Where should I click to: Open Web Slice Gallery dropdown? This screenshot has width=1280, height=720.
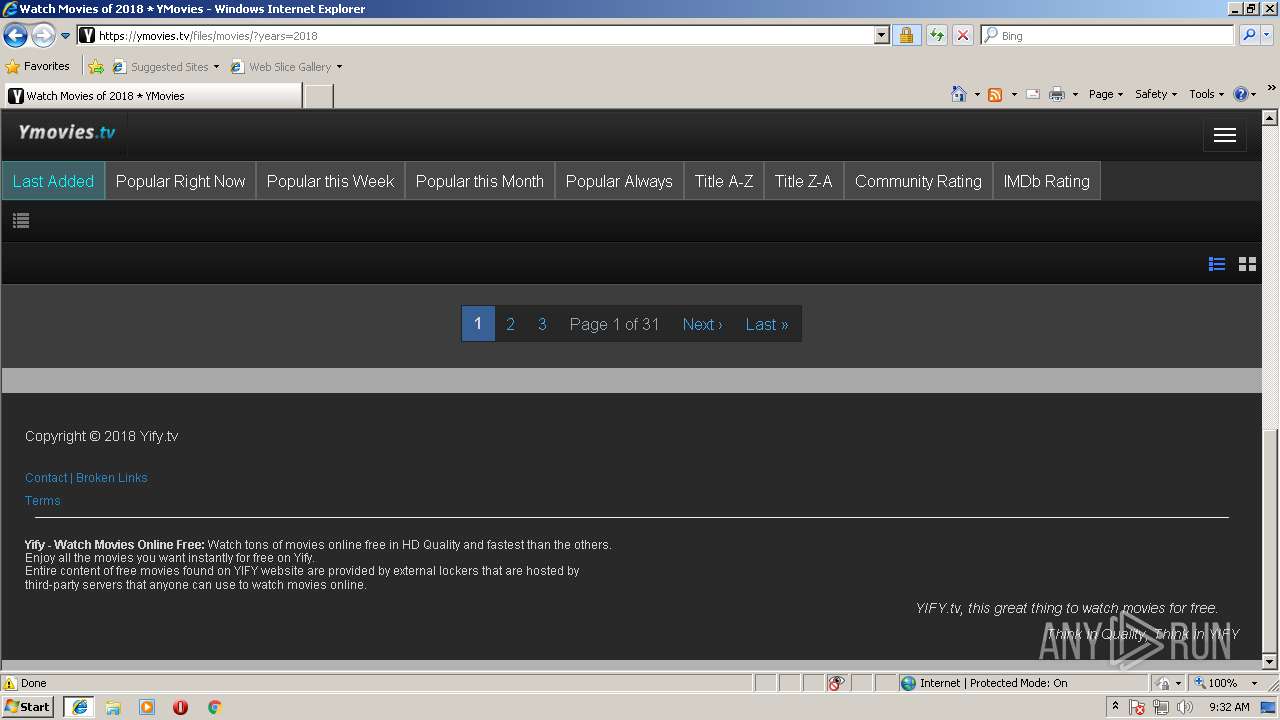pyautogui.click(x=286, y=67)
